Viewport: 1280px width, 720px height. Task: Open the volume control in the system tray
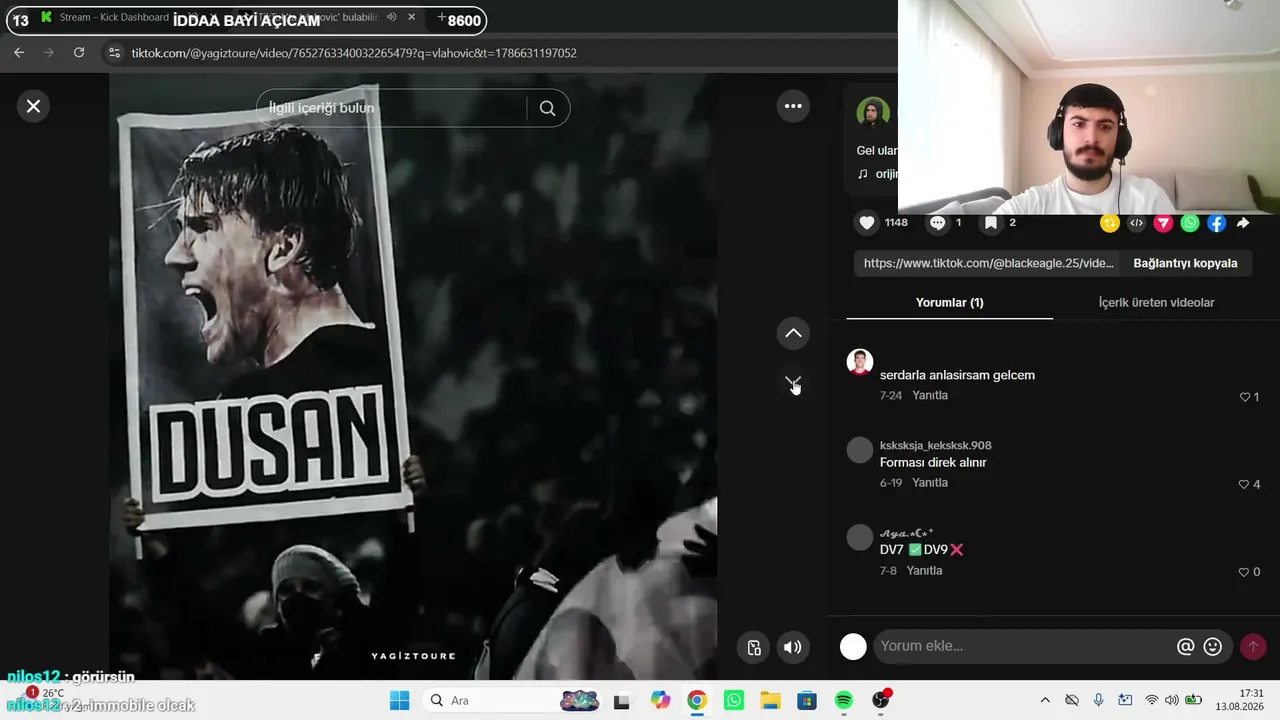[x=1172, y=700]
